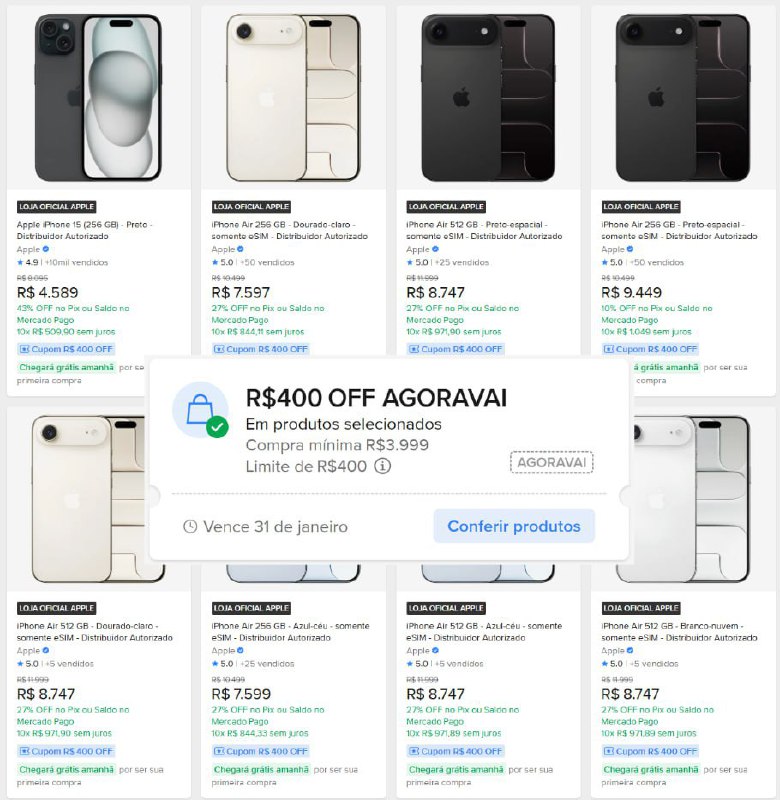
Task: Click the coupon icon on iPhone Air 512 GB Azul-céu
Action: [x=414, y=751]
